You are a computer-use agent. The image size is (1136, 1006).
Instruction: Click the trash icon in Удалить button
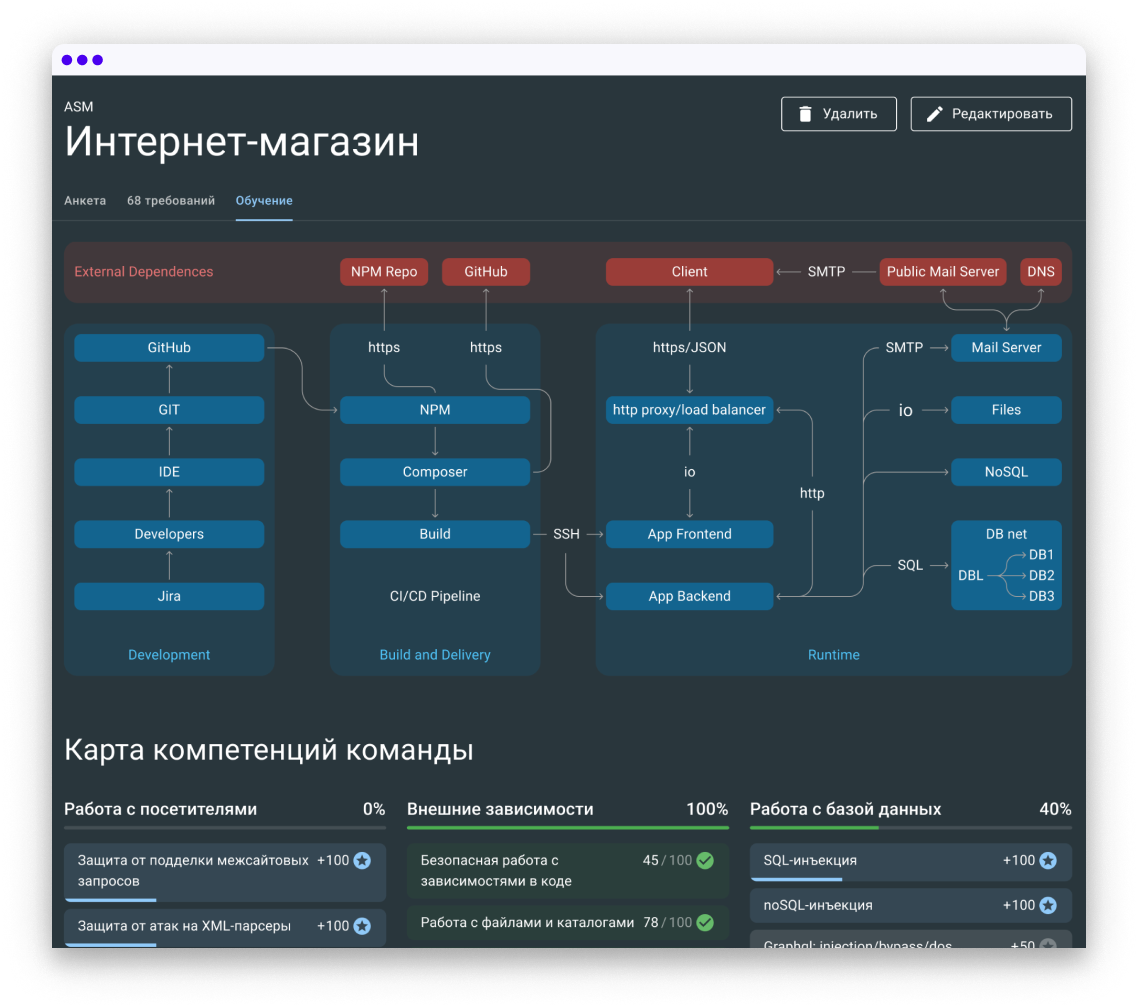[x=805, y=114]
